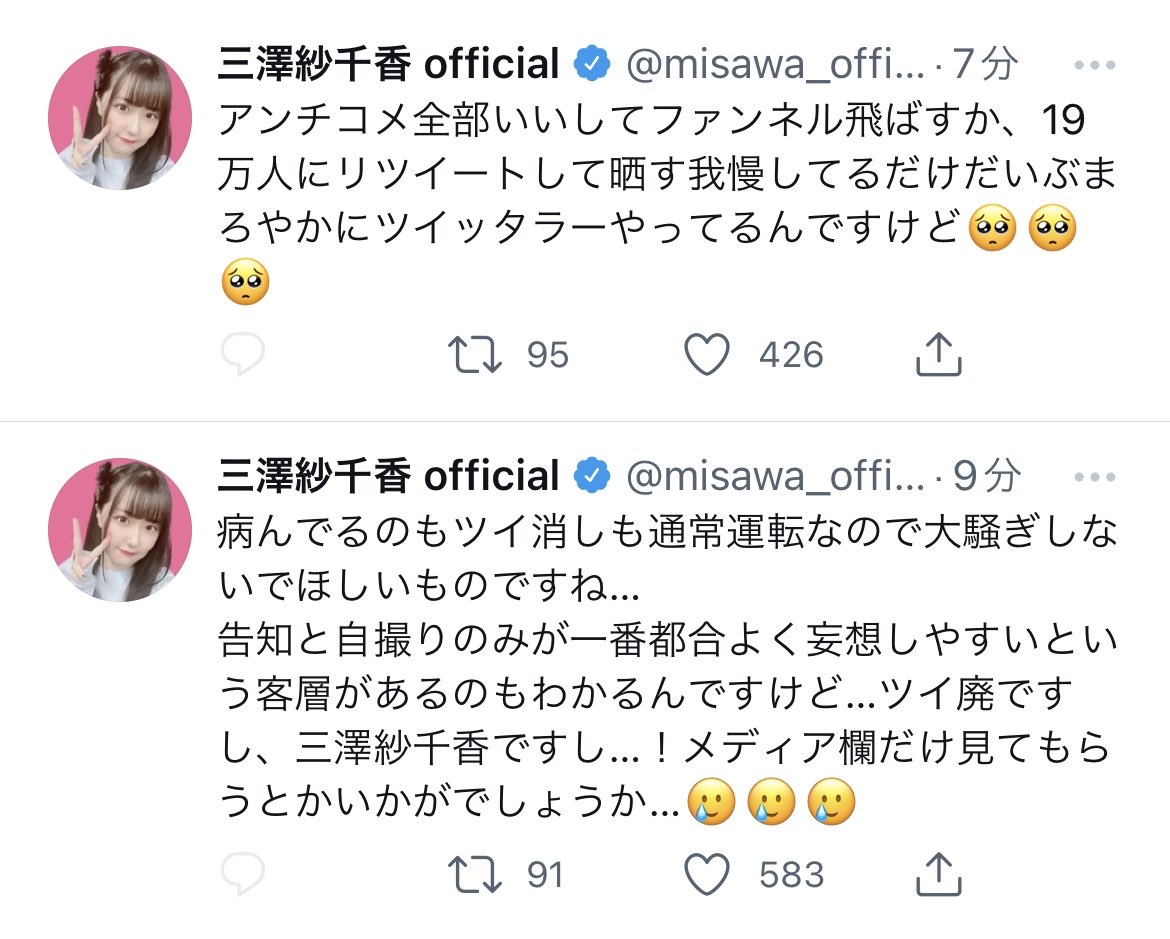The image size is (1170, 939).
Task: Like the tweet with 583 likes
Action: coord(708,875)
